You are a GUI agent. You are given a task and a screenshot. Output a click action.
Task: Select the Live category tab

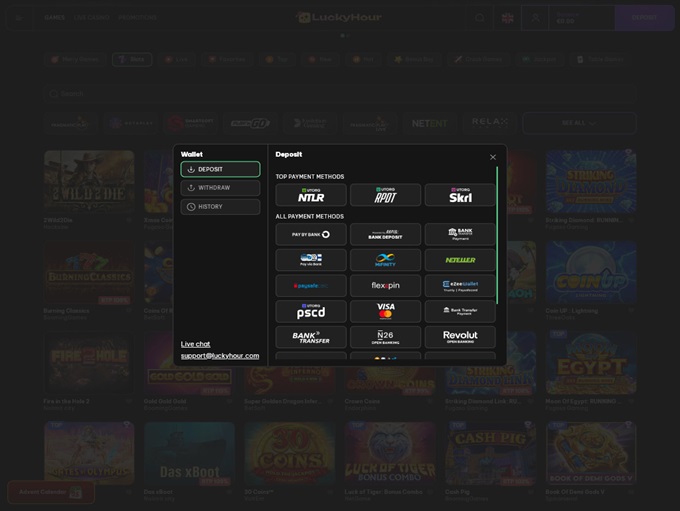(x=176, y=59)
